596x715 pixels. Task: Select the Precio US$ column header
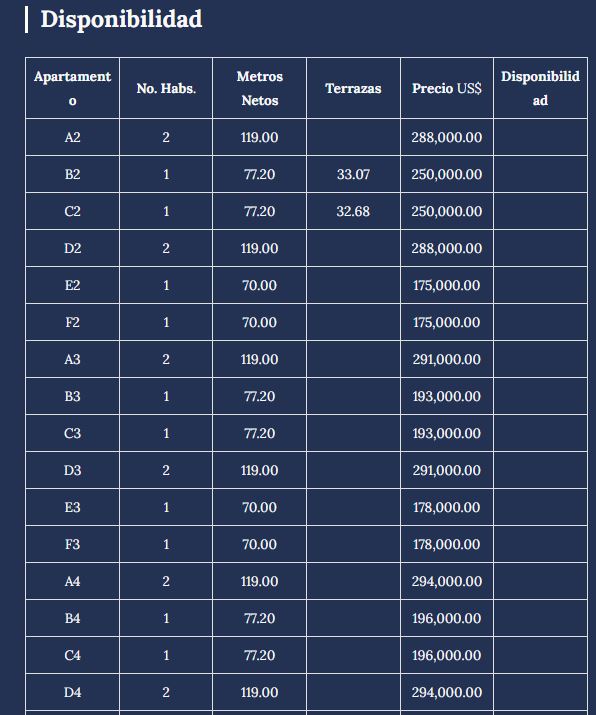tap(447, 88)
